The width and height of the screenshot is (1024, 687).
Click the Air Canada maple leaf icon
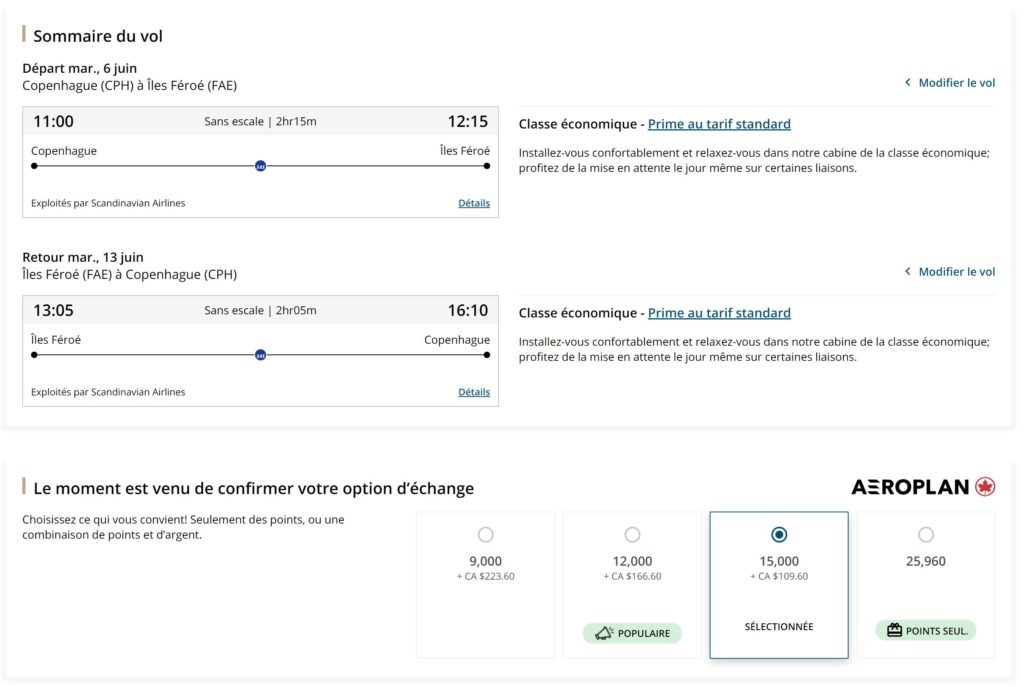[x=986, y=487]
